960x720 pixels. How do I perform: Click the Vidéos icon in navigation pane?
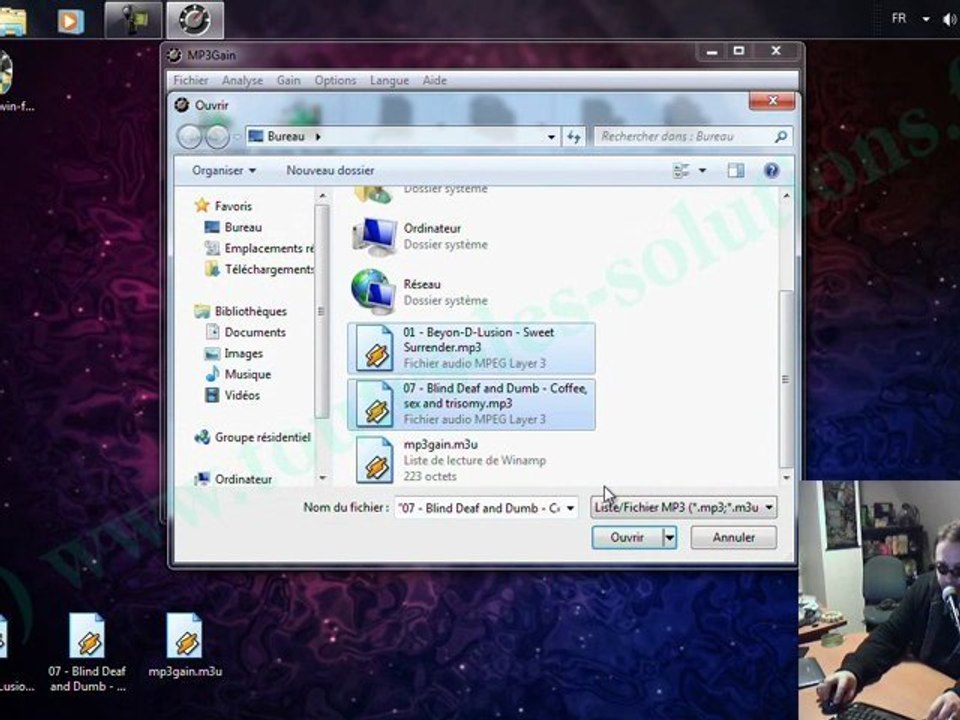click(x=212, y=396)
